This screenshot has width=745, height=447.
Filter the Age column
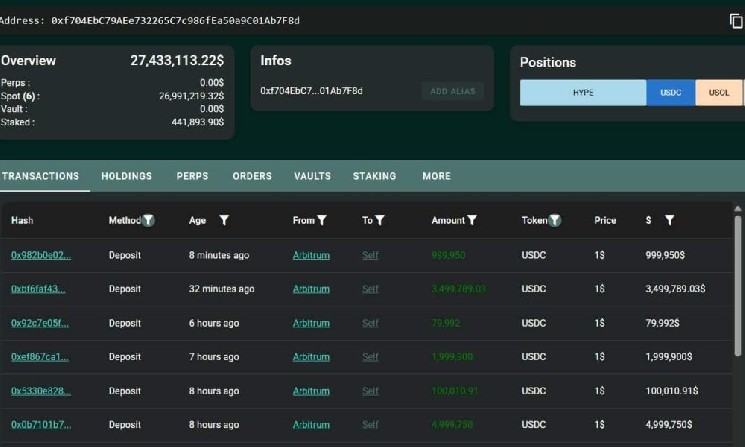pyautogui.click(x=224, y=220)
